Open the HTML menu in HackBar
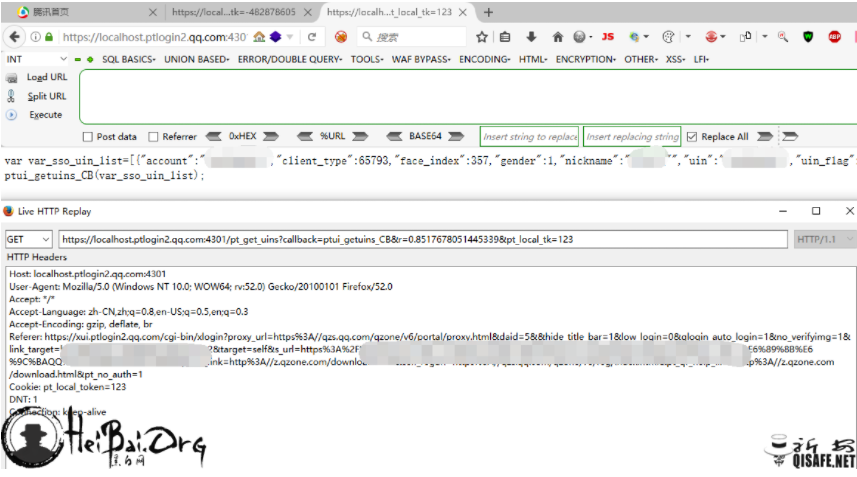Screen dimensions: 857x477 tap(533, 59)
